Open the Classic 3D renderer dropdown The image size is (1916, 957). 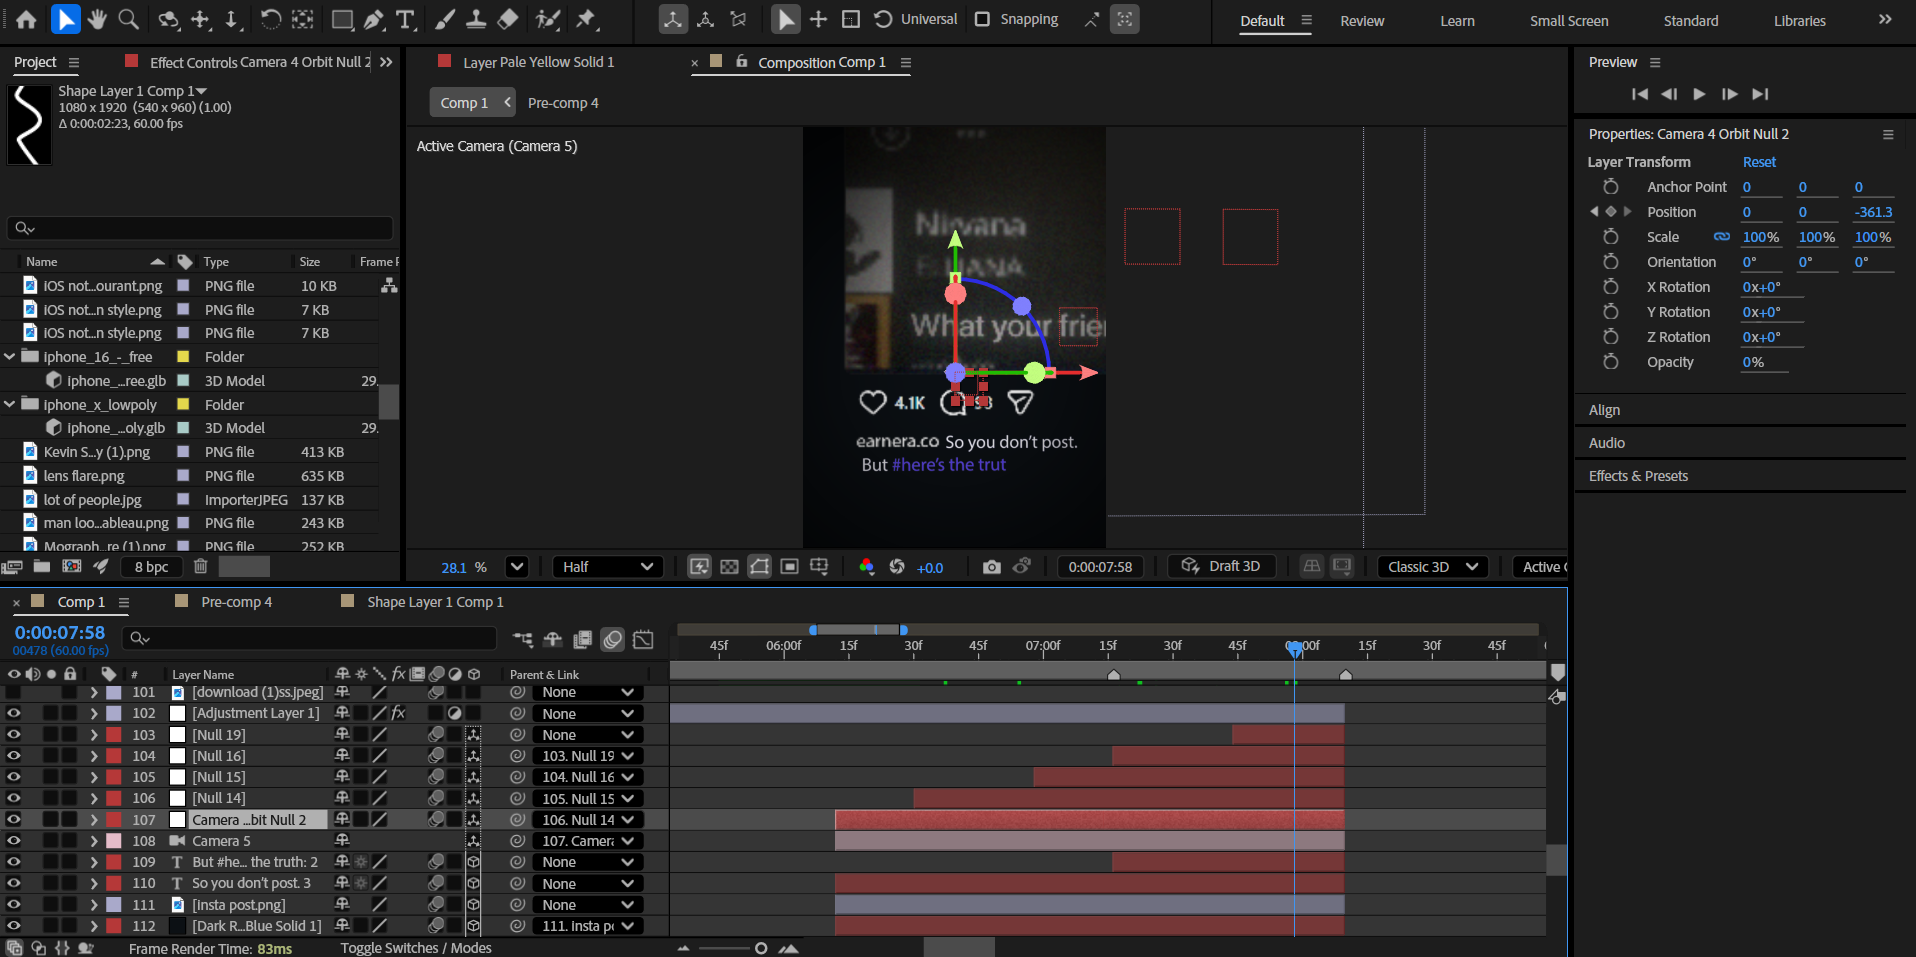[x=1431, y=567]
